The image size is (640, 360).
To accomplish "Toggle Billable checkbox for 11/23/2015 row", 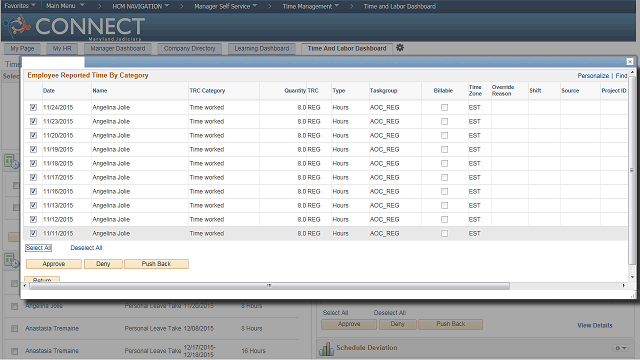I will click(x=444, y=122).
